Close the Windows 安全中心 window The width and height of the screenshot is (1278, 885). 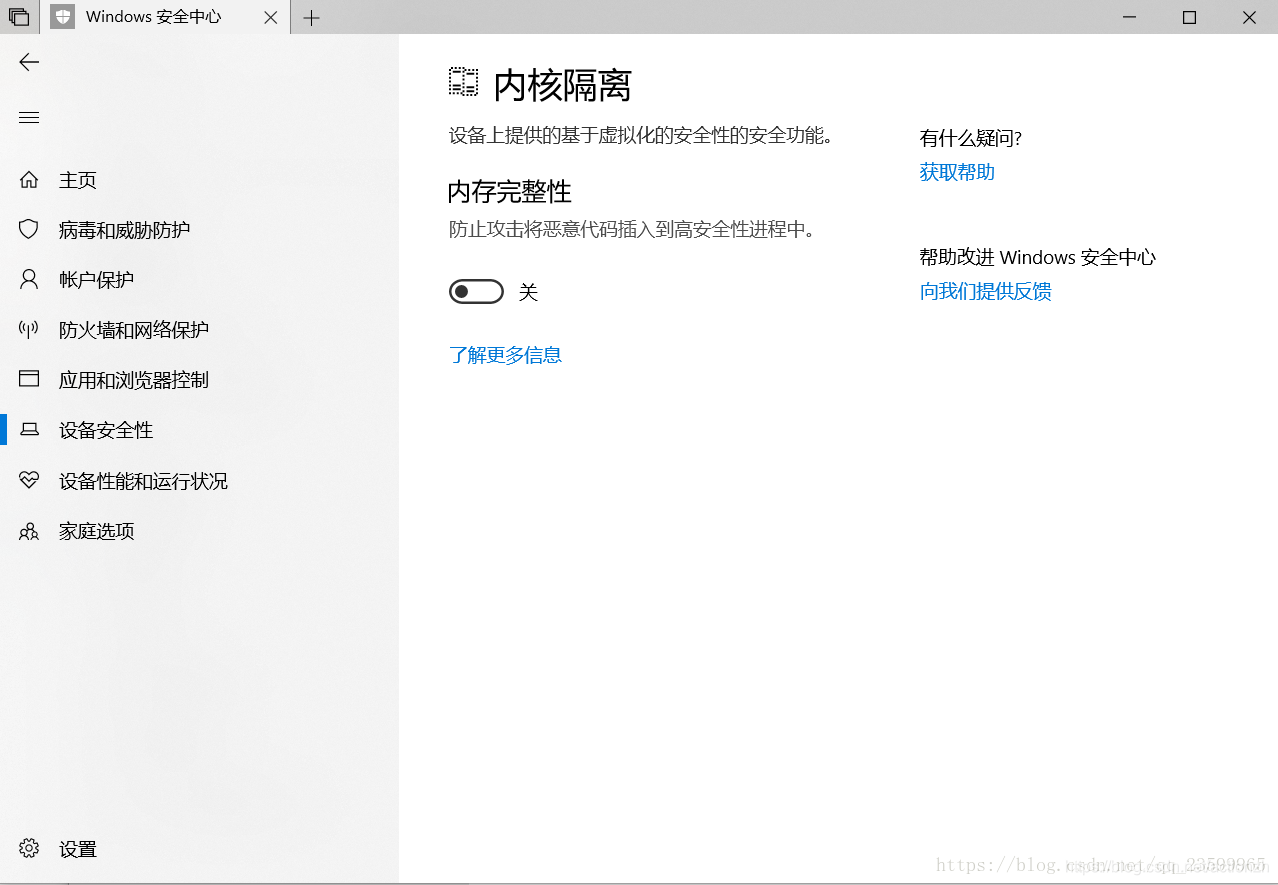[x=1249, y=17]
